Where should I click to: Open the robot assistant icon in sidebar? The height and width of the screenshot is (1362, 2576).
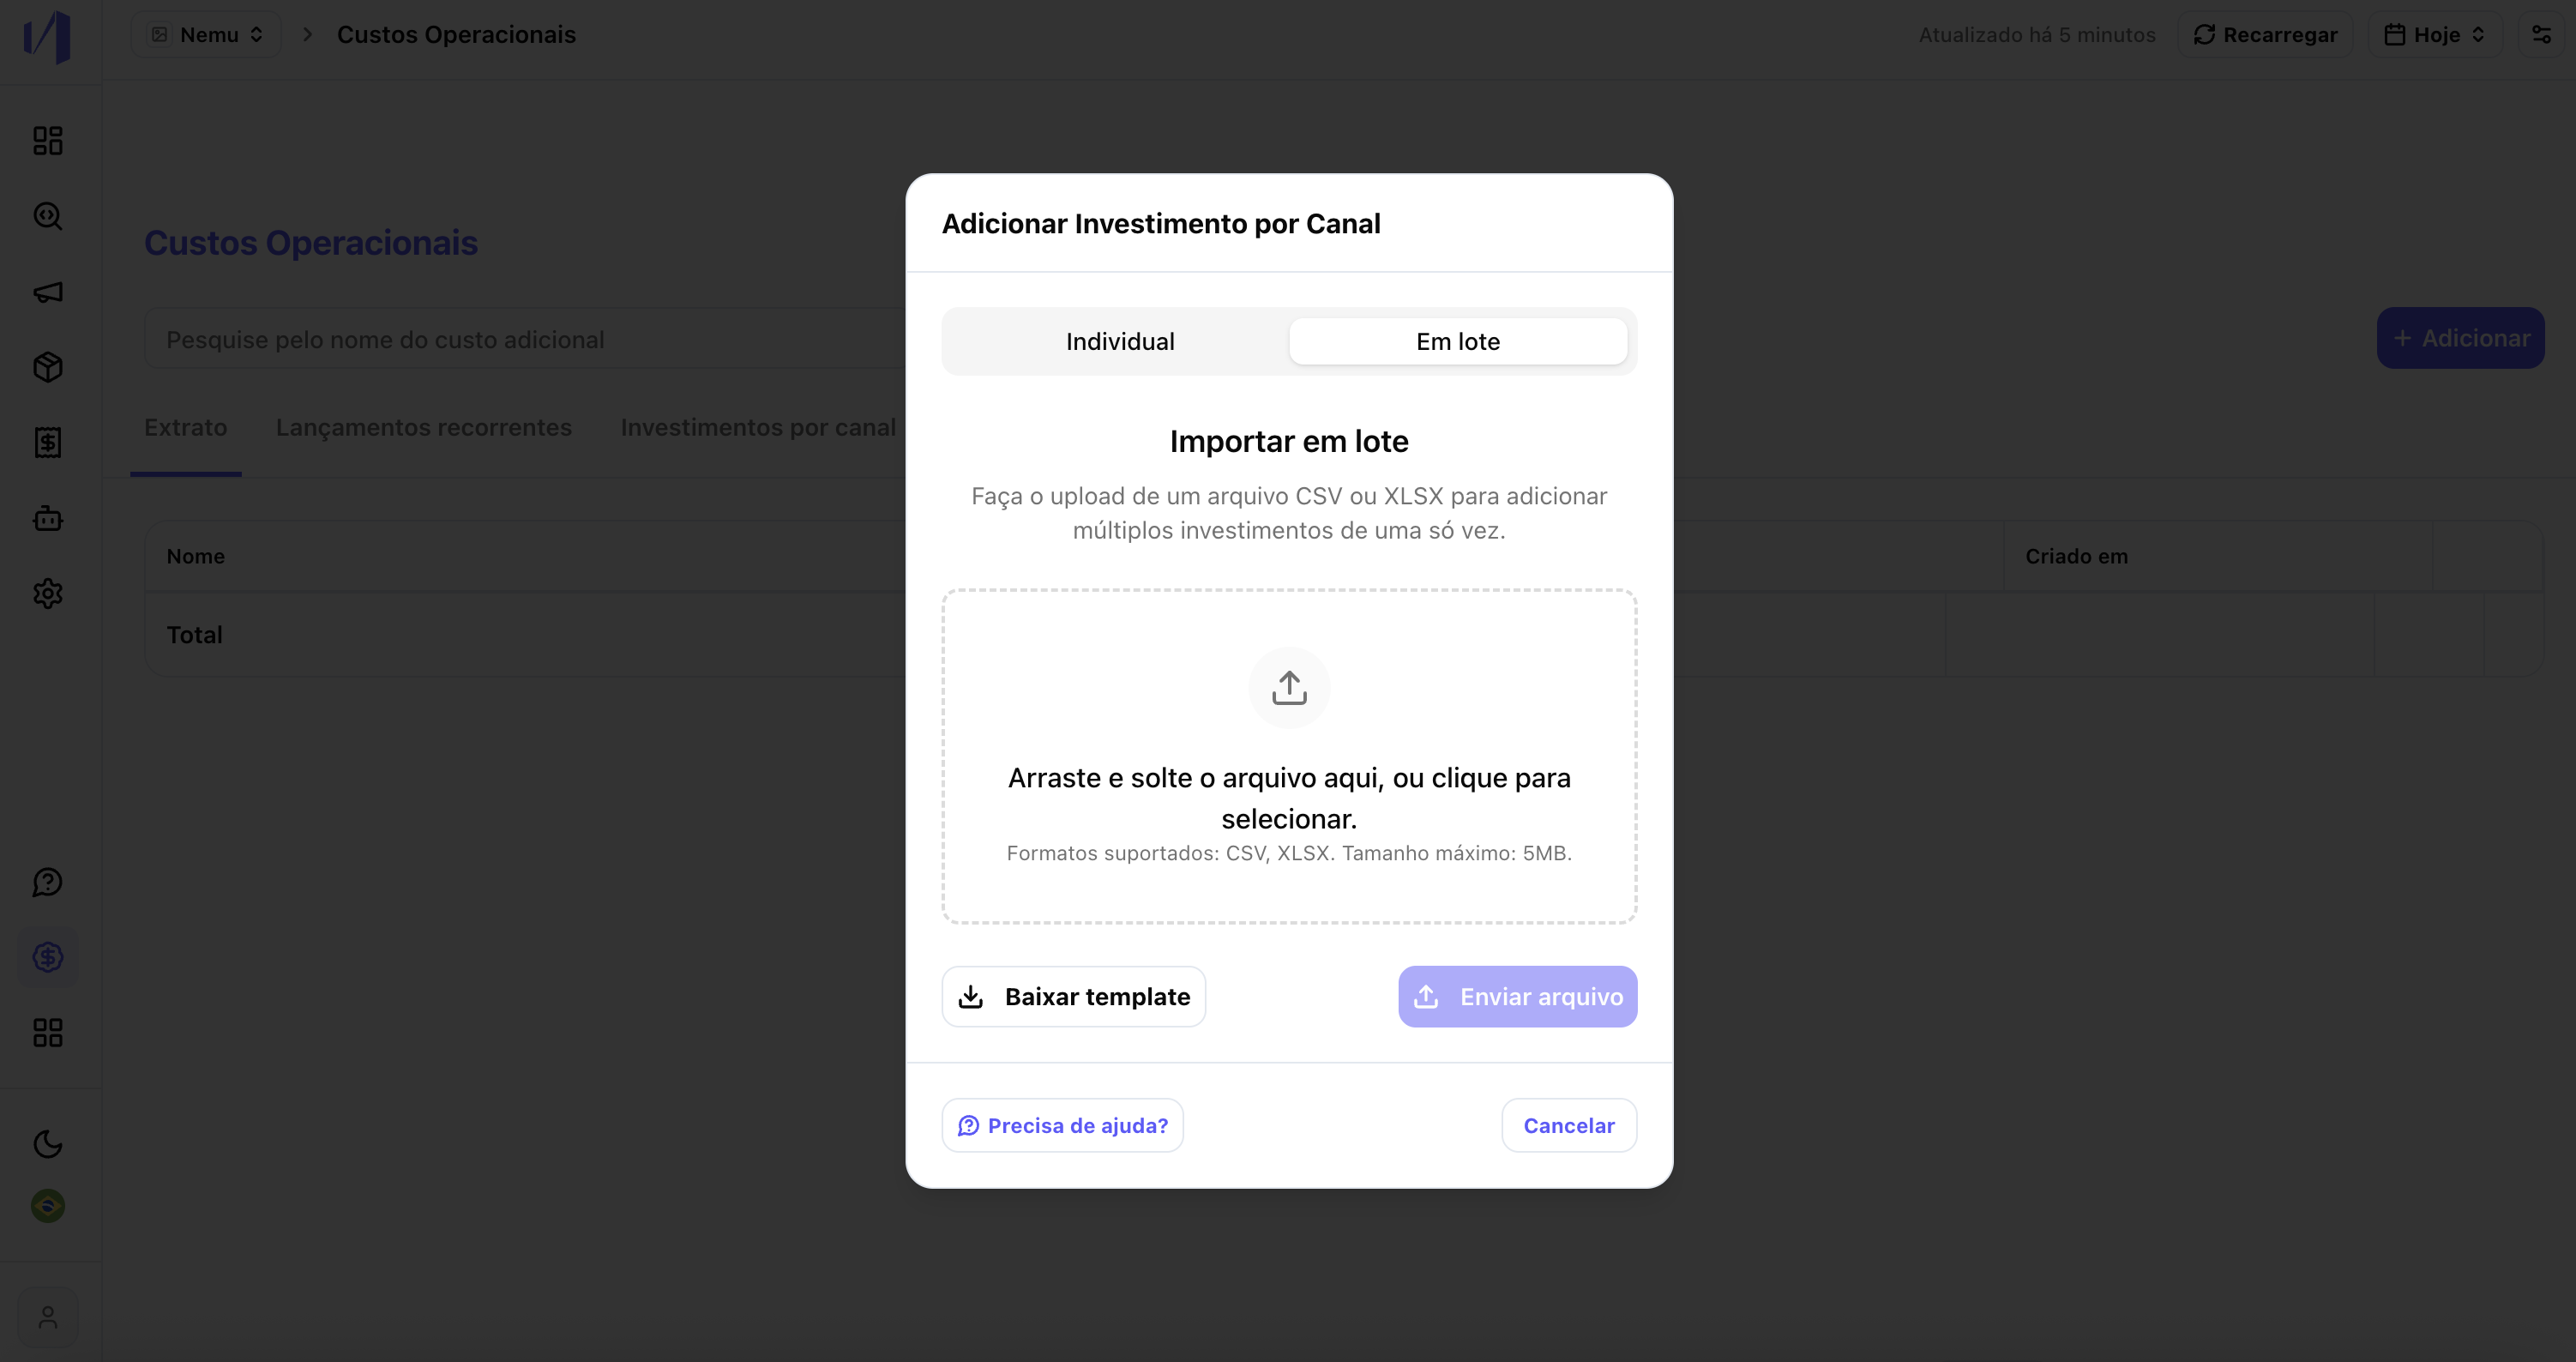(x=48, y=518)
